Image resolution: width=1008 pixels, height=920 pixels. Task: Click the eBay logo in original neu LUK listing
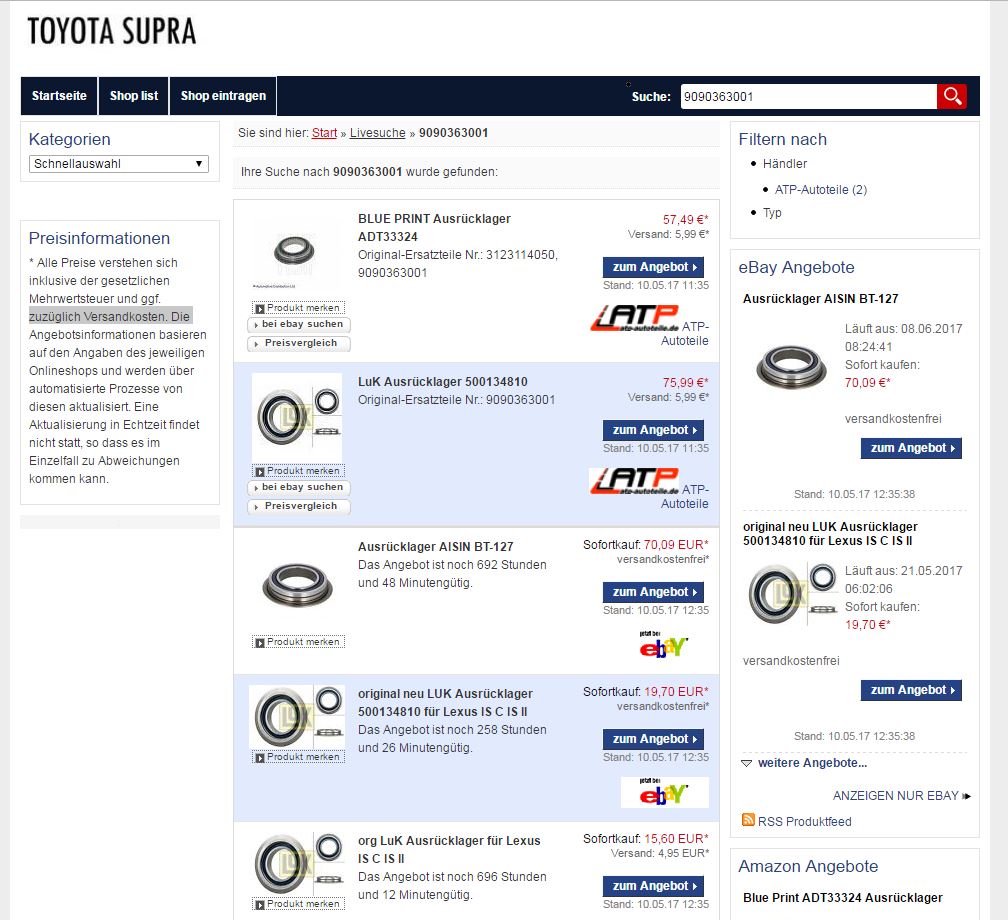coord(664,792)
